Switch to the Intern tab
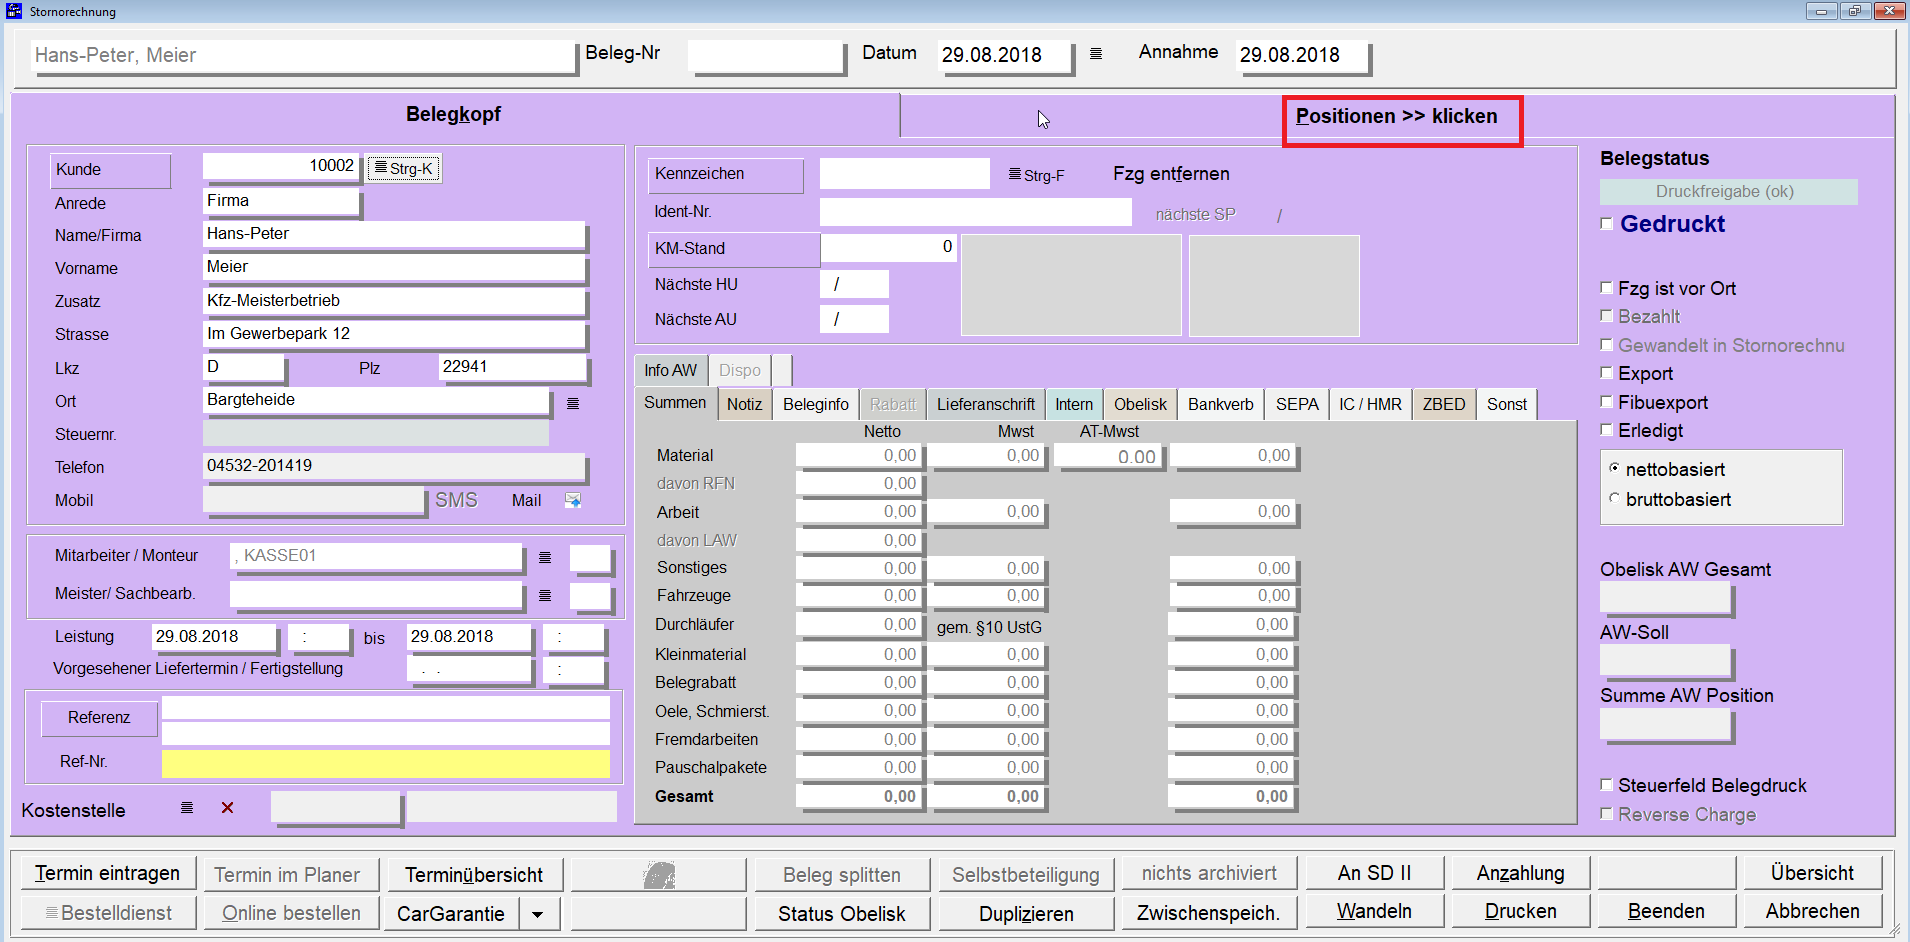 [x=1074, y=404]
